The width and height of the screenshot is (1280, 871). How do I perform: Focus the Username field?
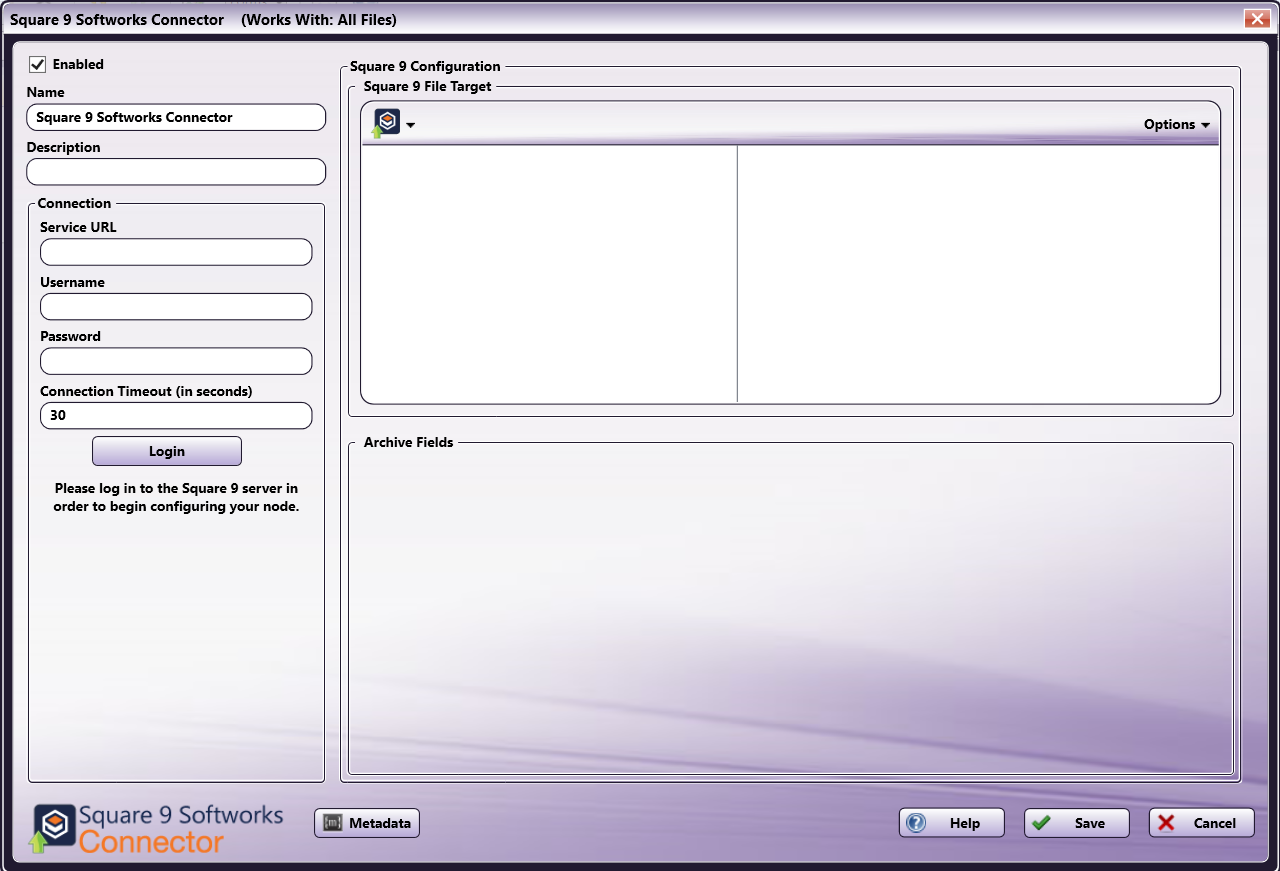tap(176, 306)
